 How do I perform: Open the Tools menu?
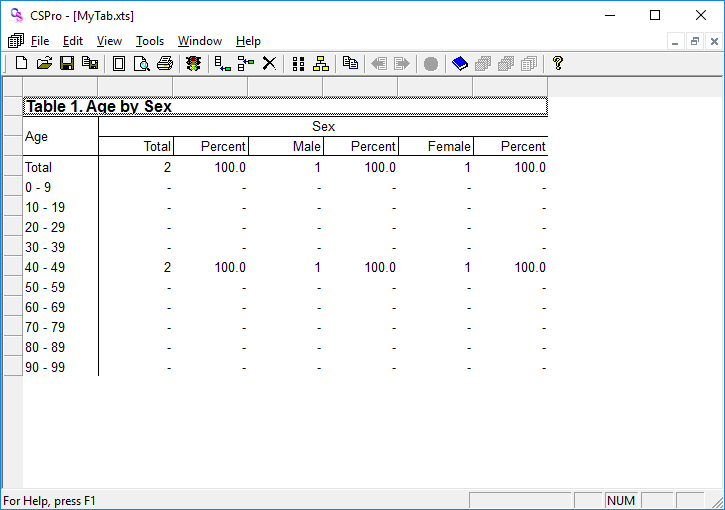pyautogui.click(x=150, y=41)
